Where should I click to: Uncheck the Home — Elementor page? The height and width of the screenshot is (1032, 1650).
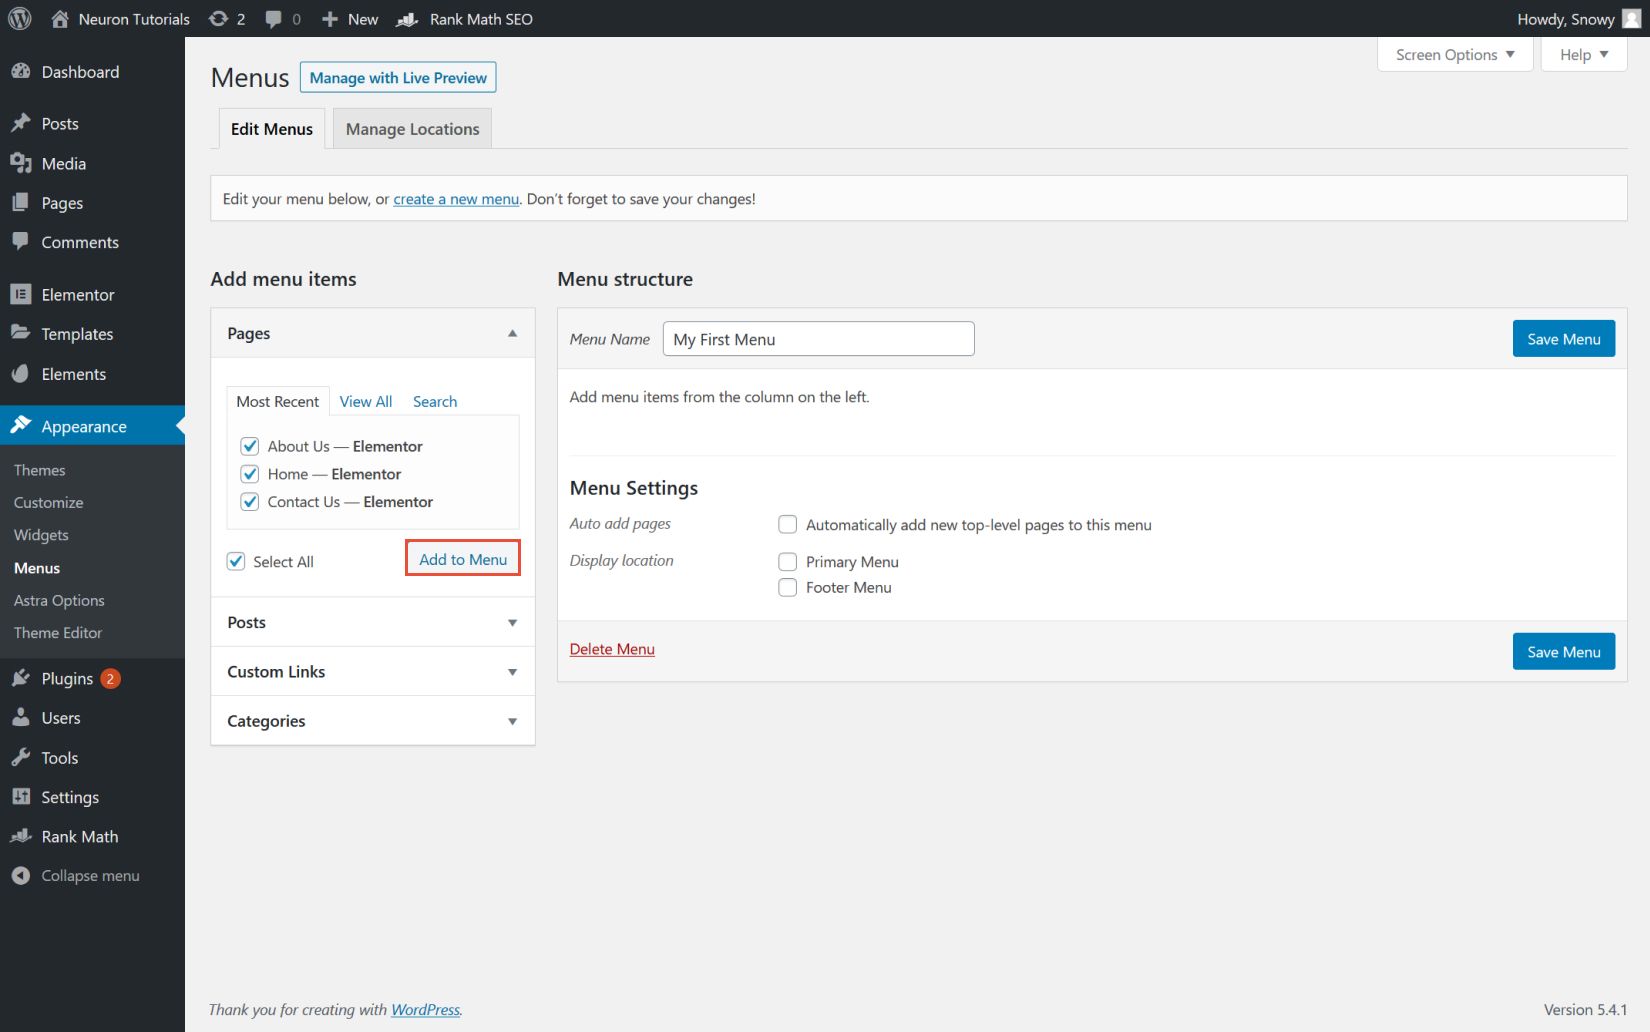pos(249,474)
